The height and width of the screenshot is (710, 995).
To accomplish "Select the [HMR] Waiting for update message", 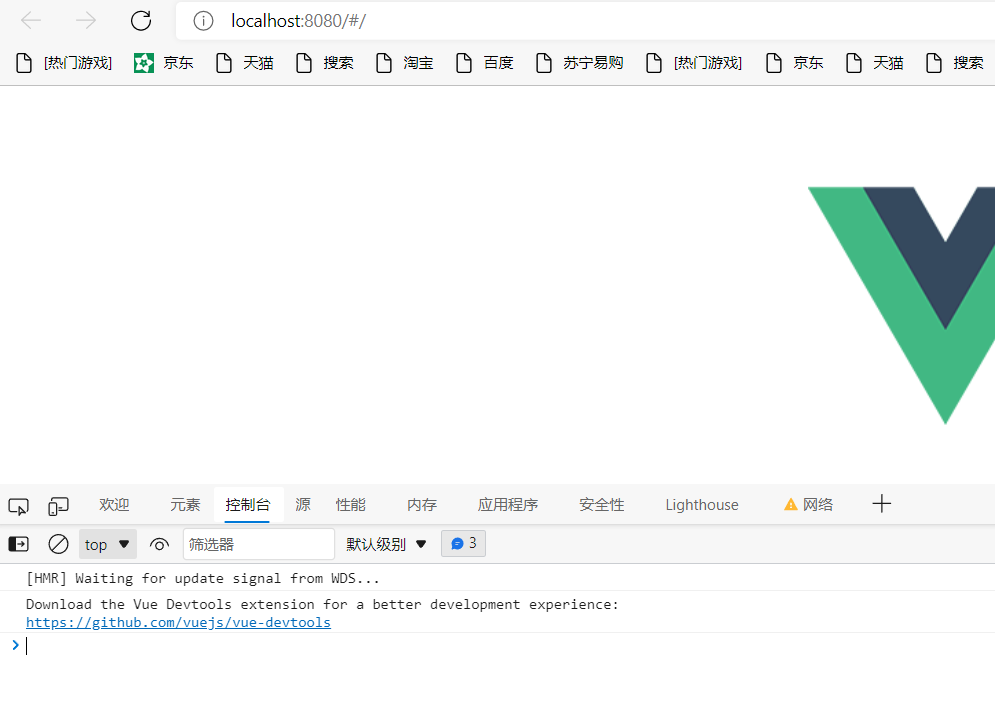I will point(203,579).
